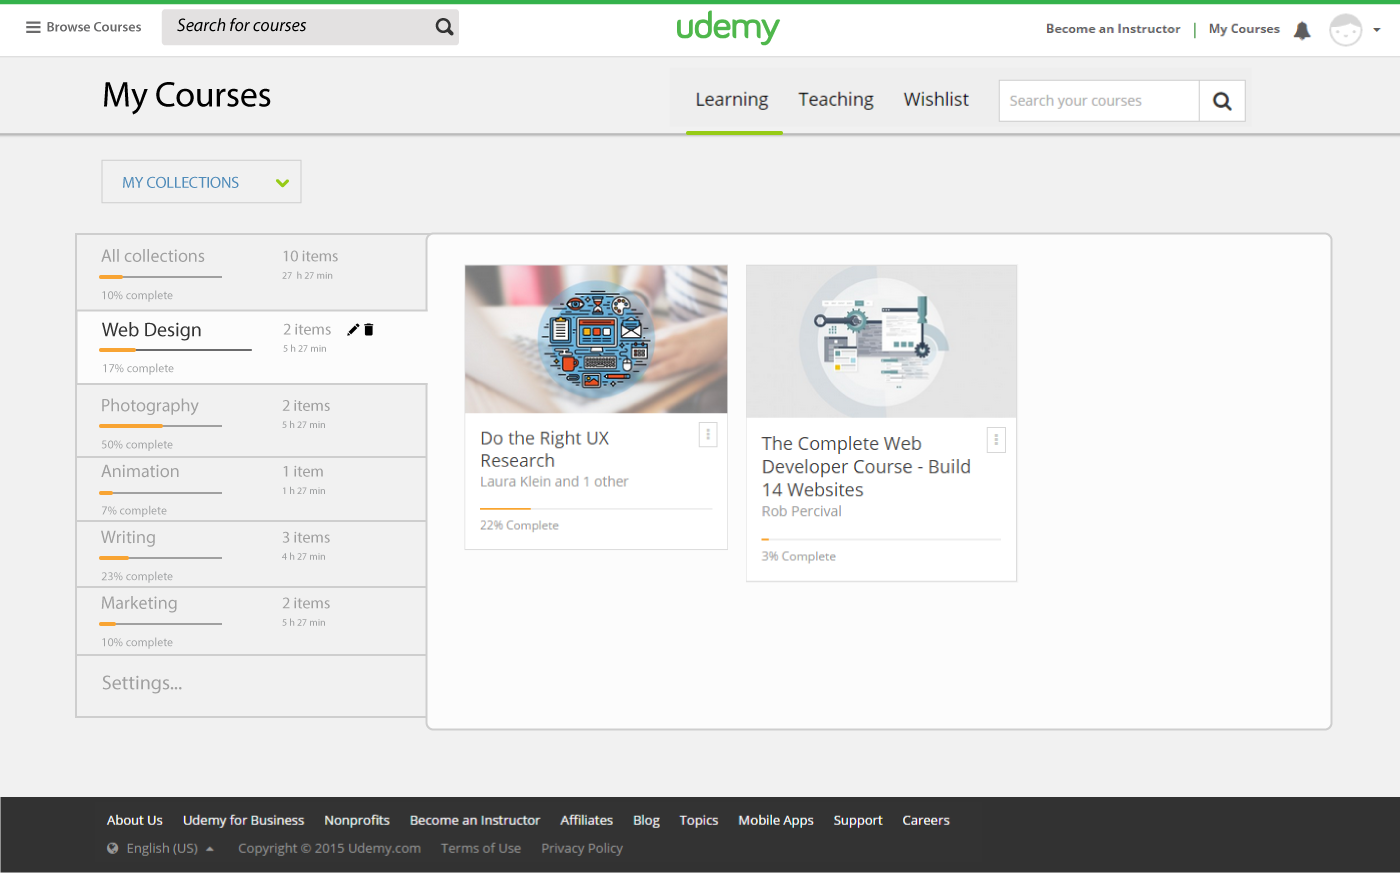Image resolution: width=1400 pixels, height=873 pixels.
Task: Click the Do the Right UX Research title
Action: (x=545, y=449)
